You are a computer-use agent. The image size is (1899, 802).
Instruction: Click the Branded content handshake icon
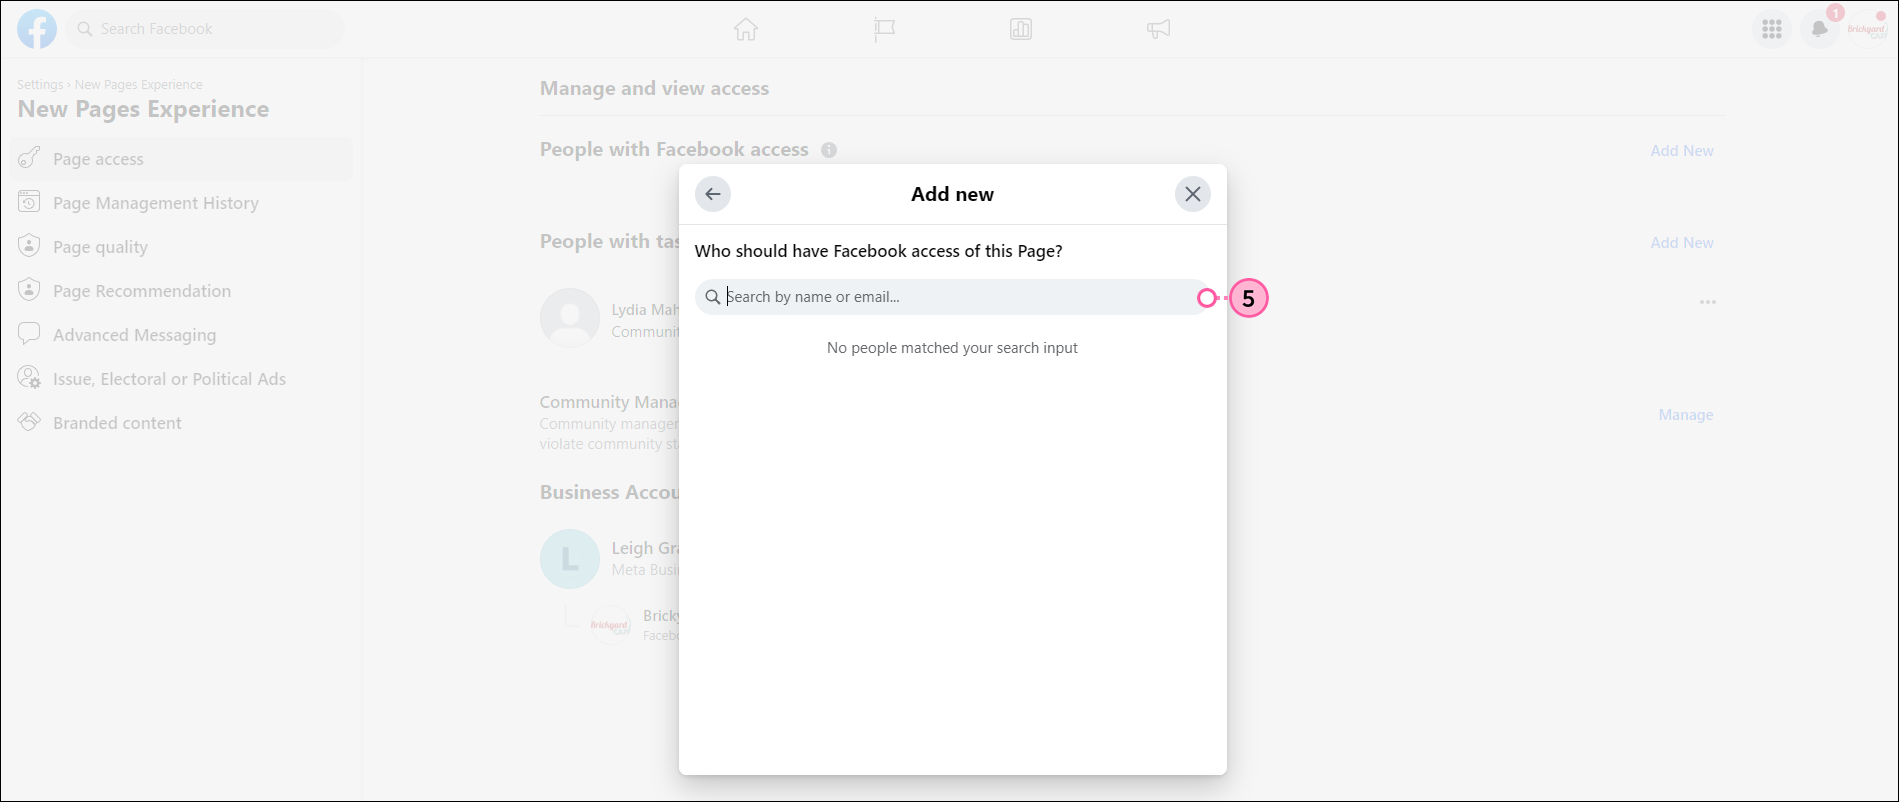pyautogui.click(x=30, y=422)
